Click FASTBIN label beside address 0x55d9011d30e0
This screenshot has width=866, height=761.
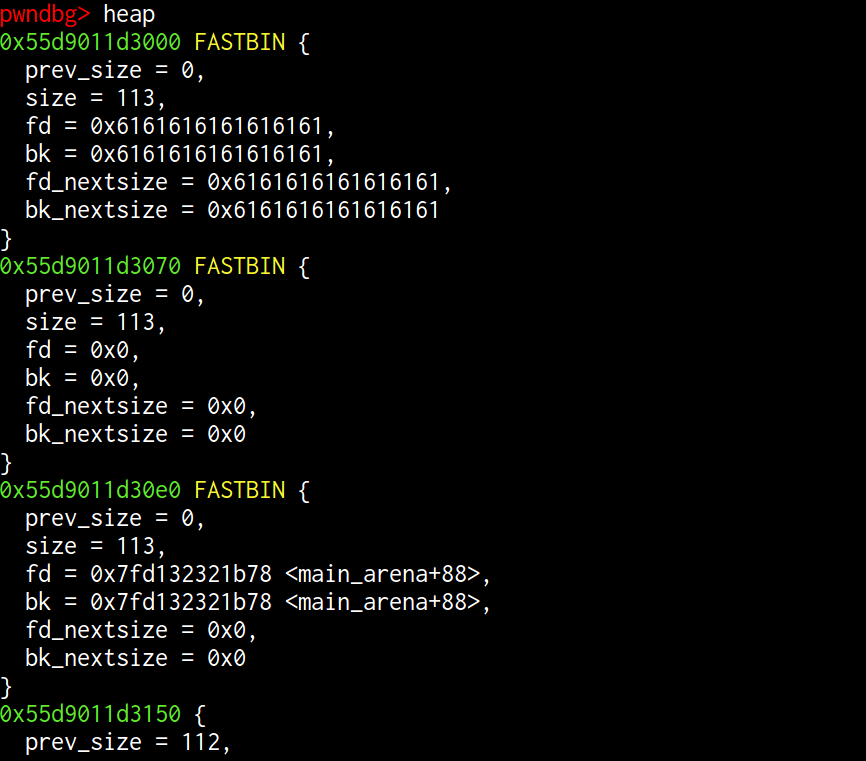pos(240,490)
